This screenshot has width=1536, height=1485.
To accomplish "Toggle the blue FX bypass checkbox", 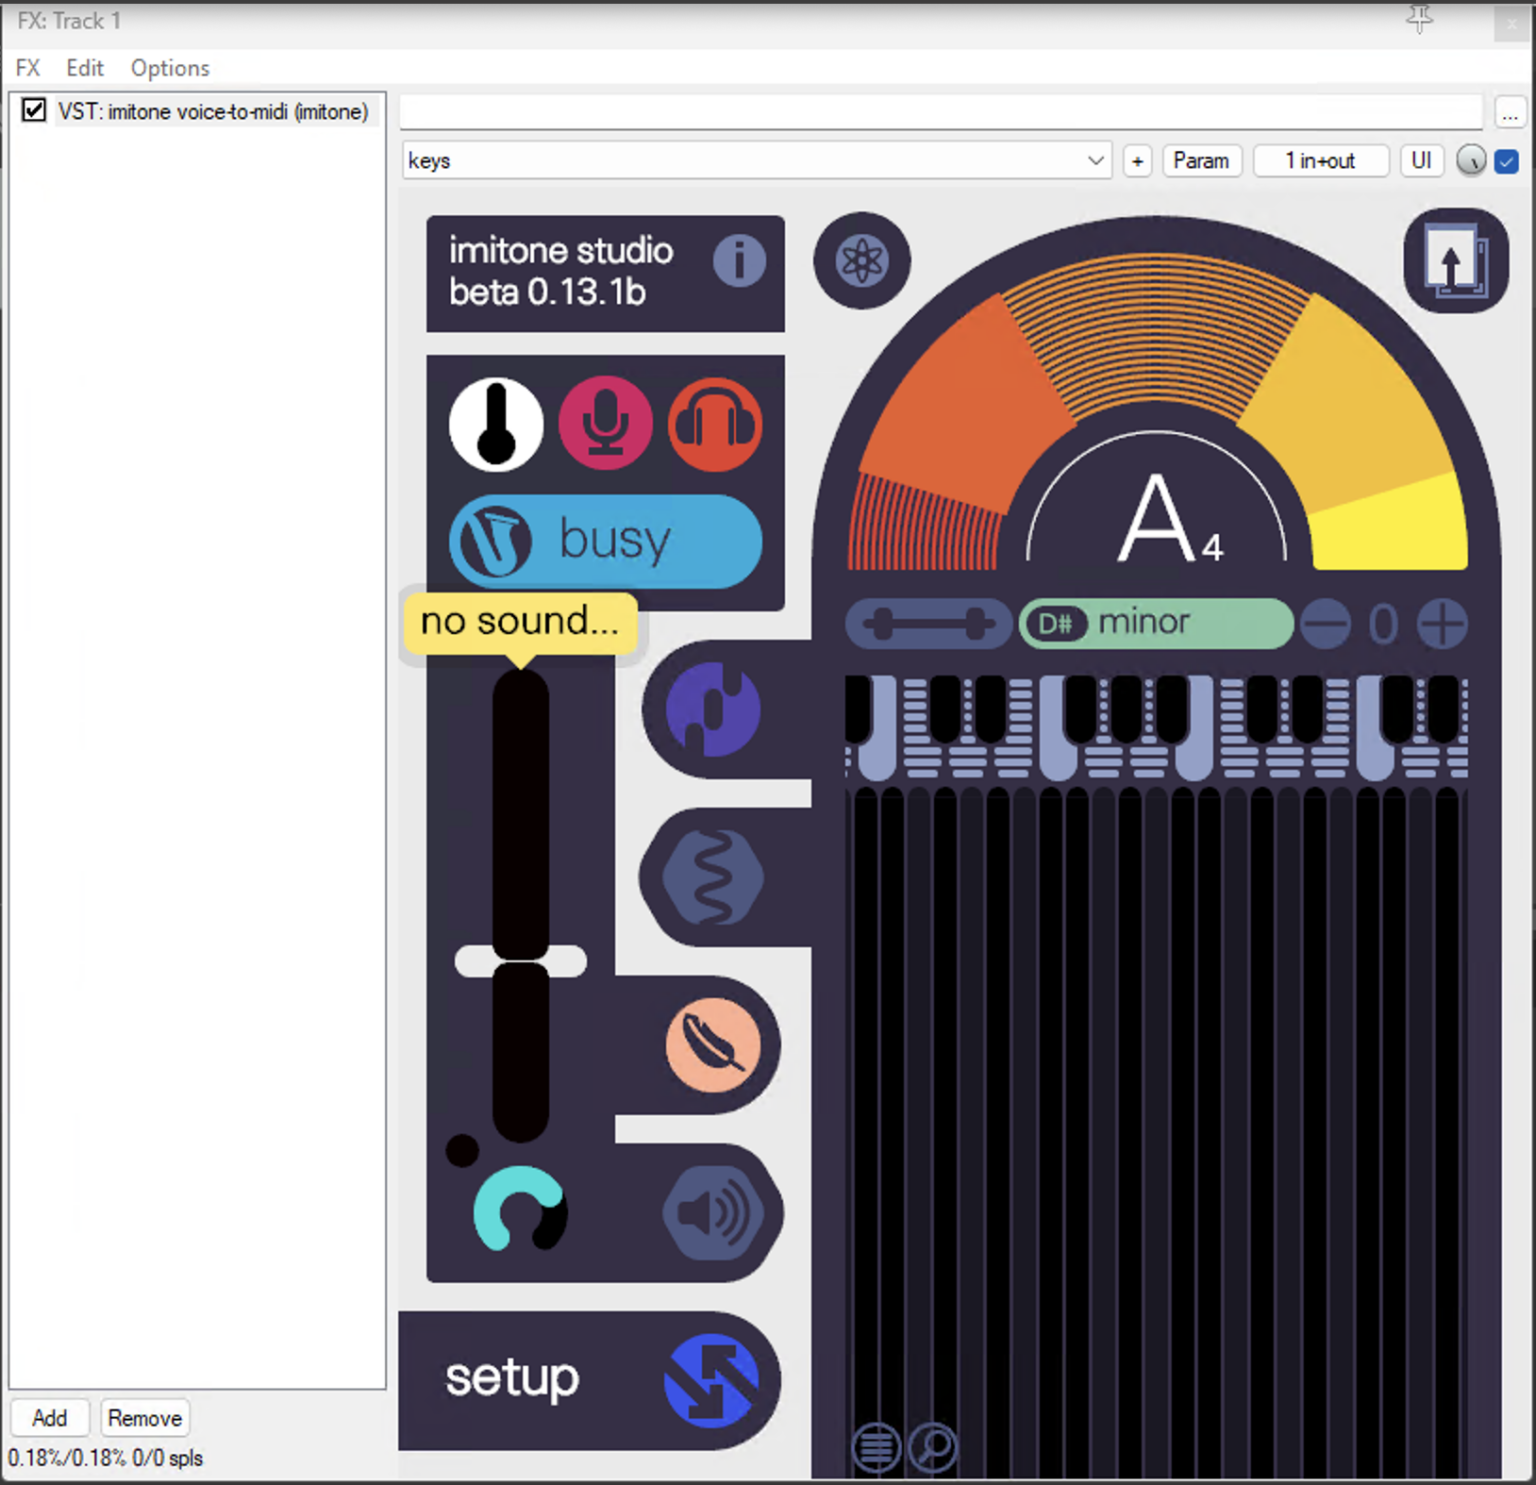I will click(1506, 161).
